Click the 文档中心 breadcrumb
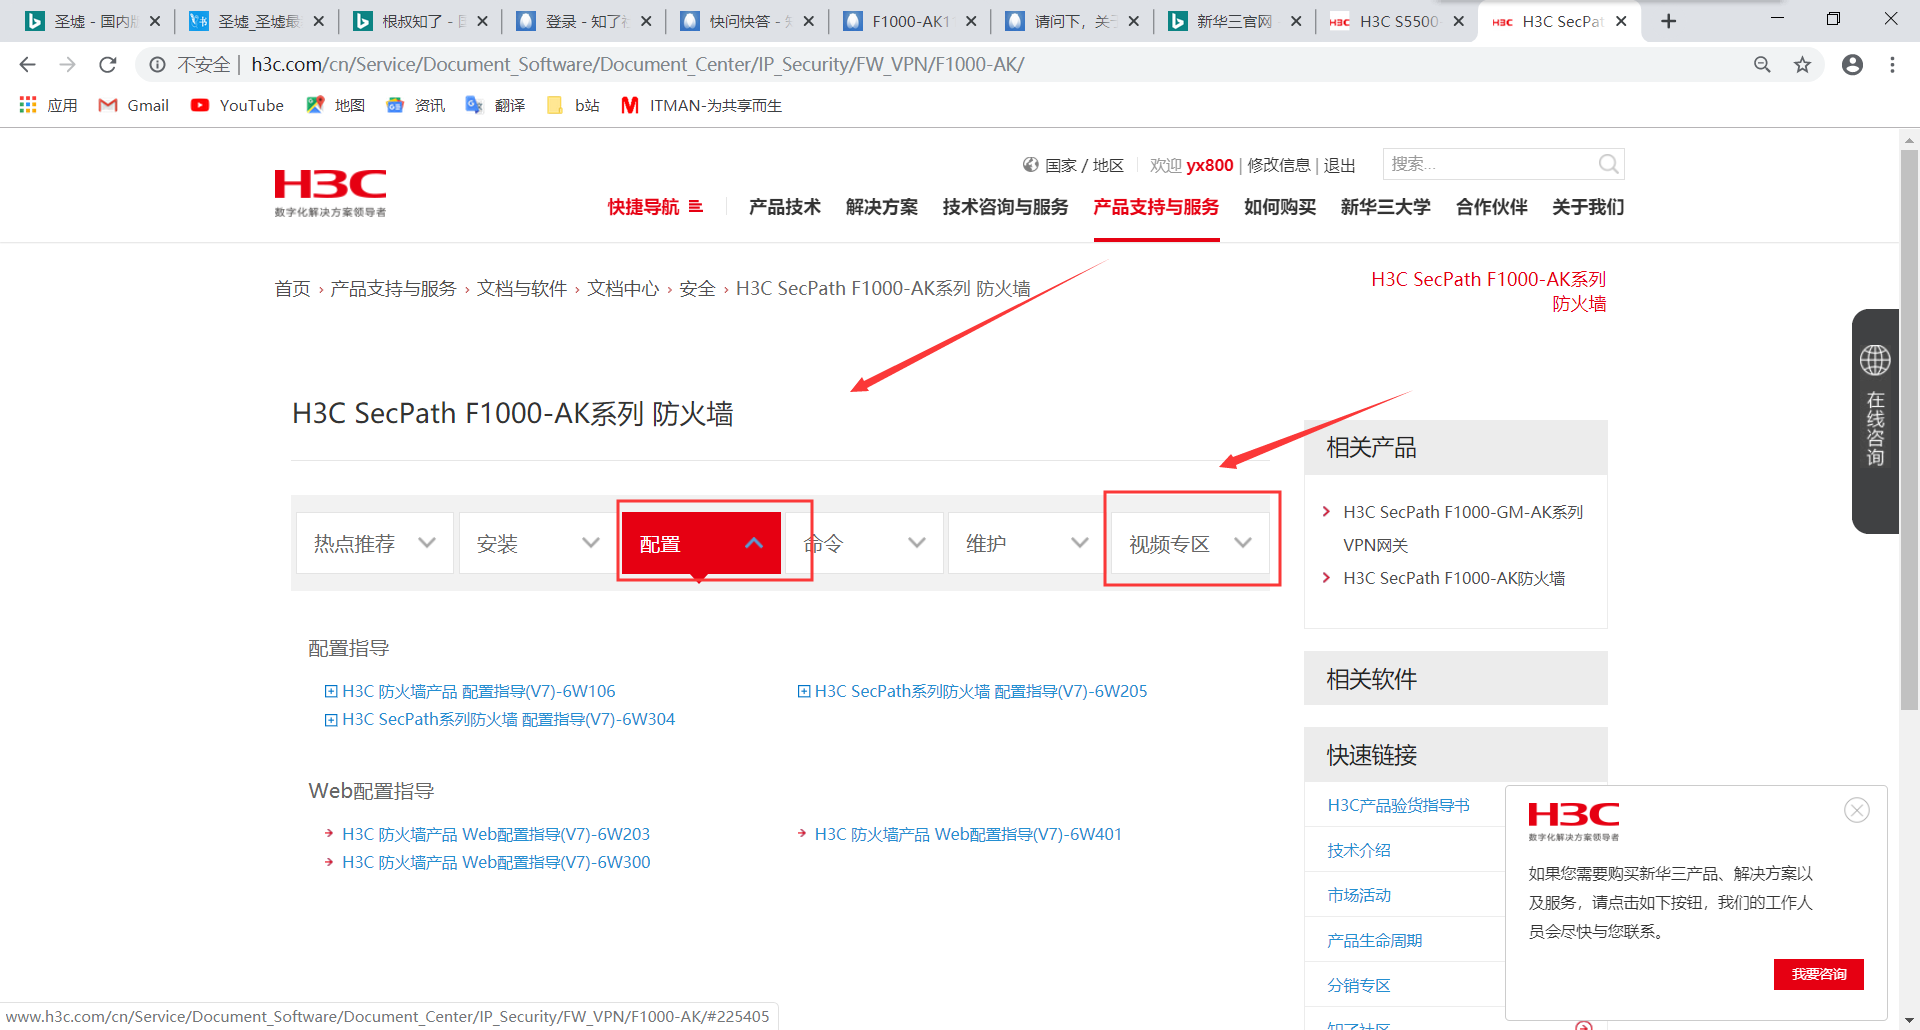Viewport: 1920px width, 1030px height. 623,288
